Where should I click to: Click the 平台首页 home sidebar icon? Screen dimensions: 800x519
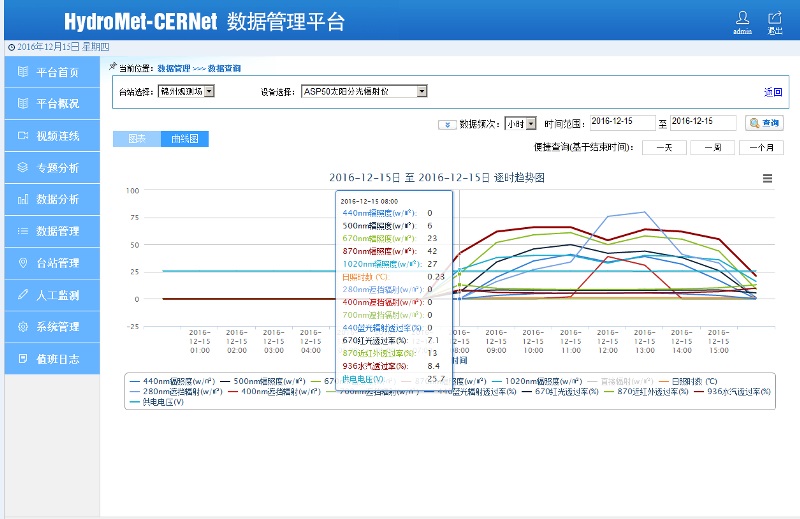click(23, 72)
